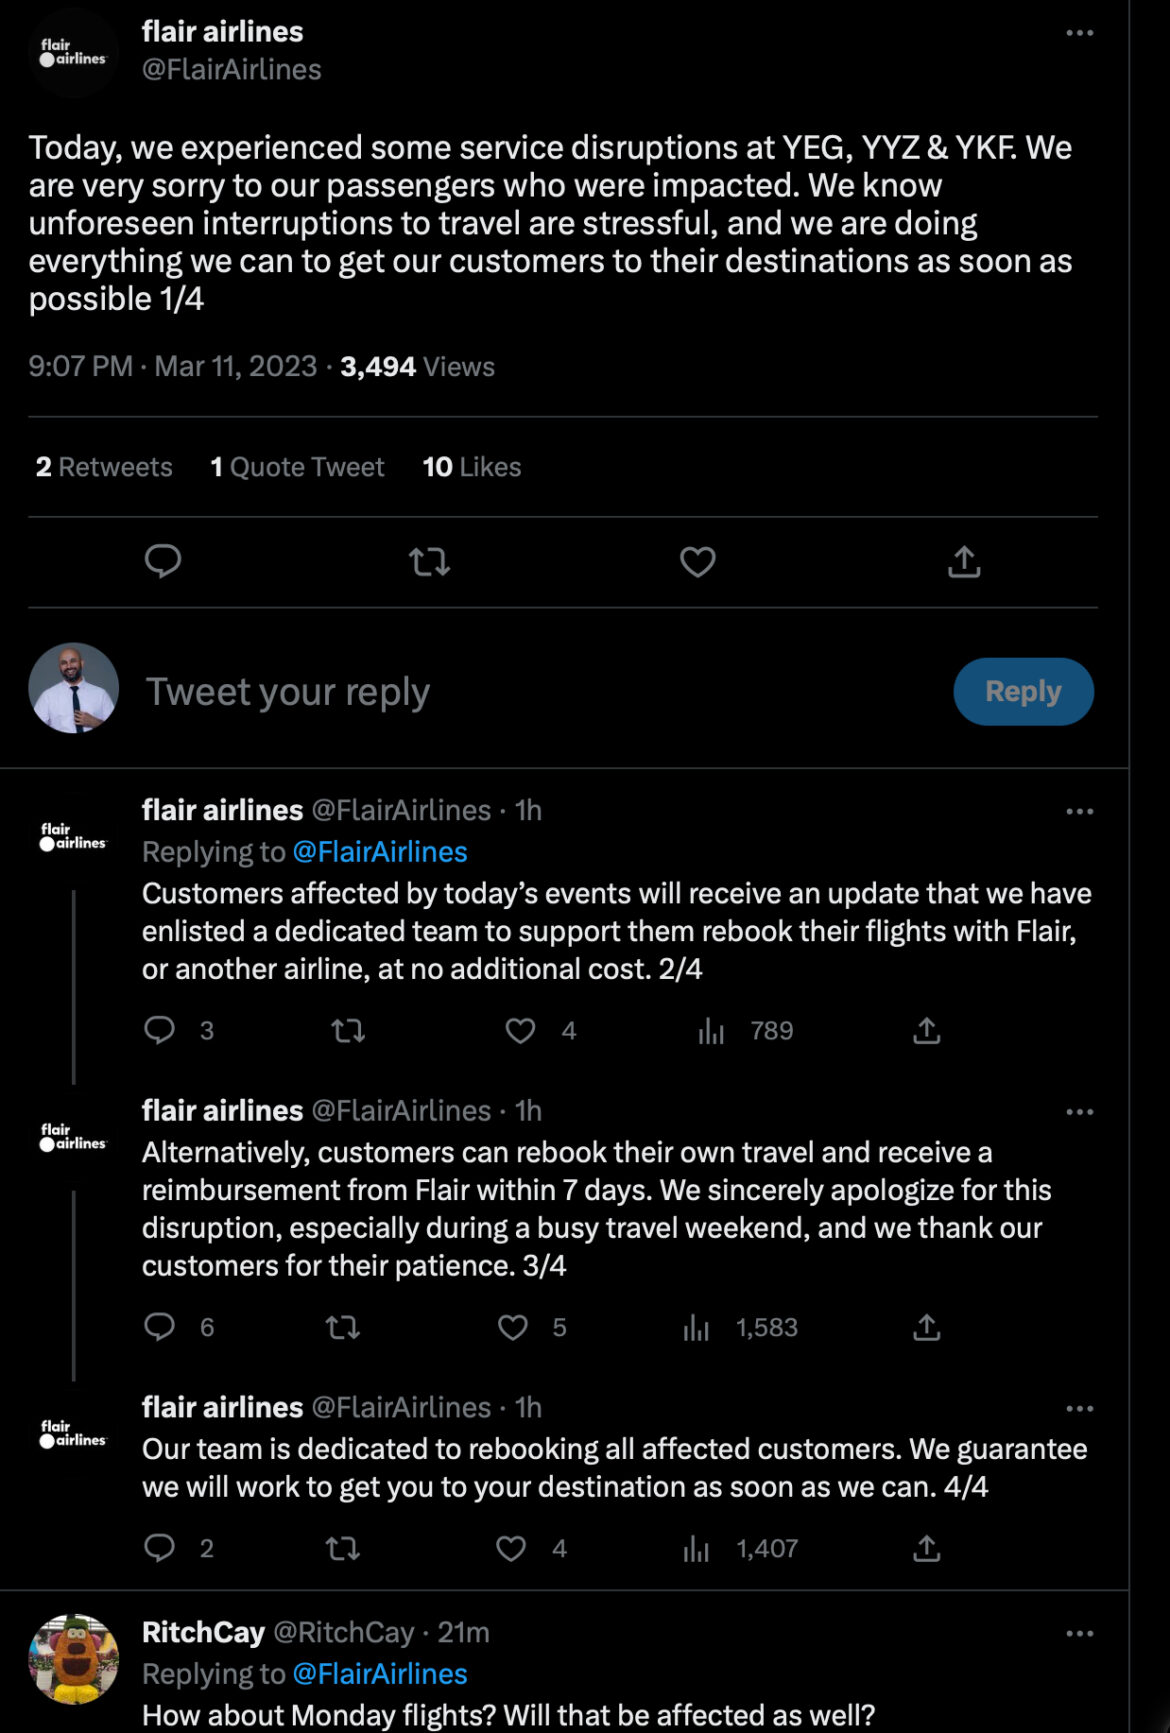Open more options on RitchCay's reply
The width and height of the screenshot is (1170, 1733).
[1079, 1633]
